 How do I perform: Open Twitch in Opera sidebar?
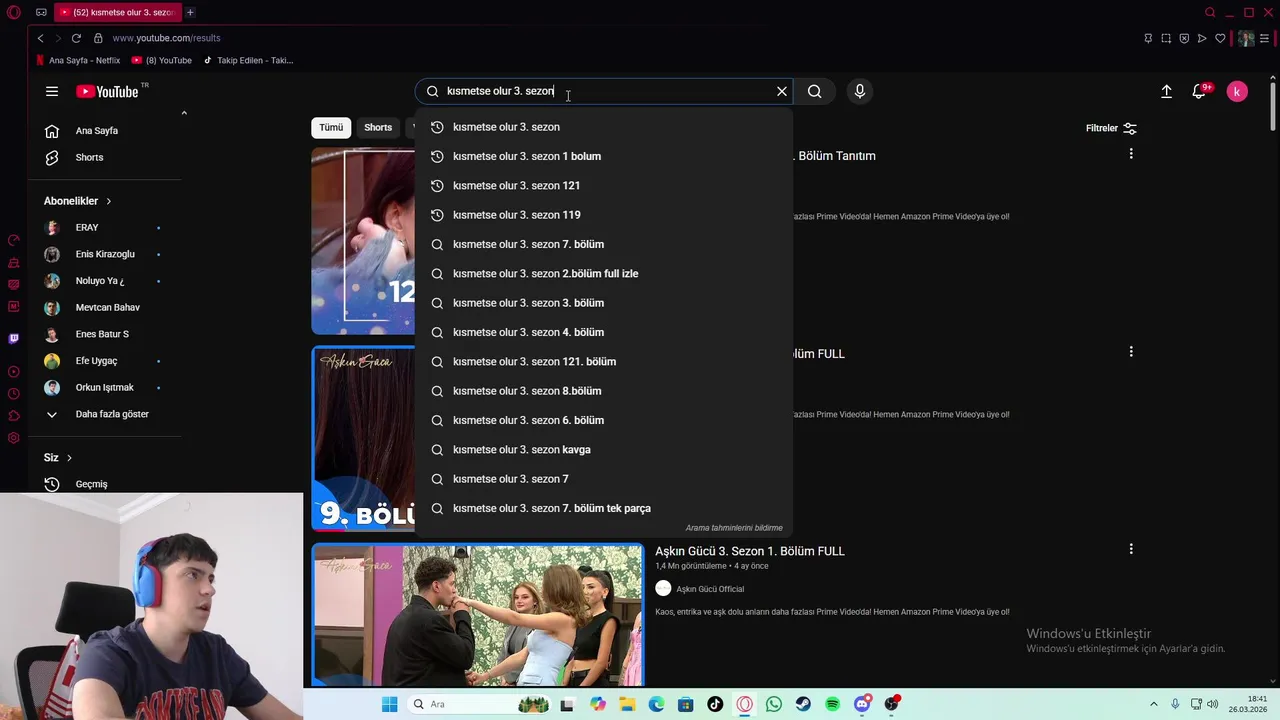point(14,338)
